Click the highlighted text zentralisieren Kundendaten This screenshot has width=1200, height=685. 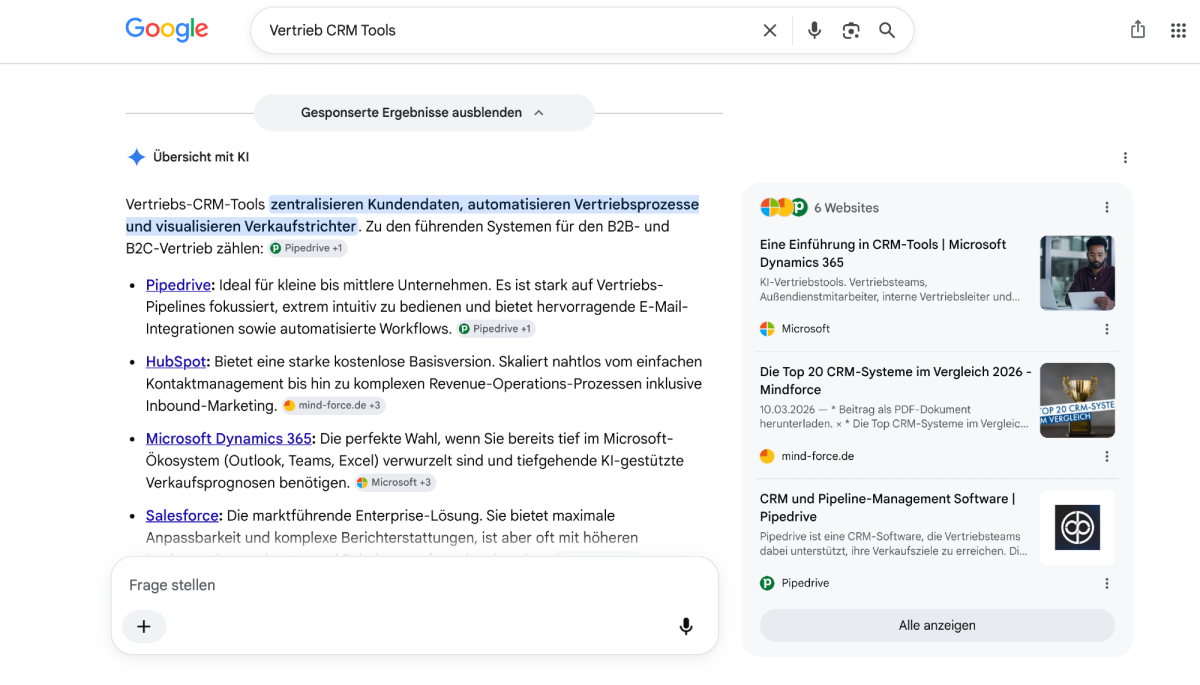click(365, 204)
